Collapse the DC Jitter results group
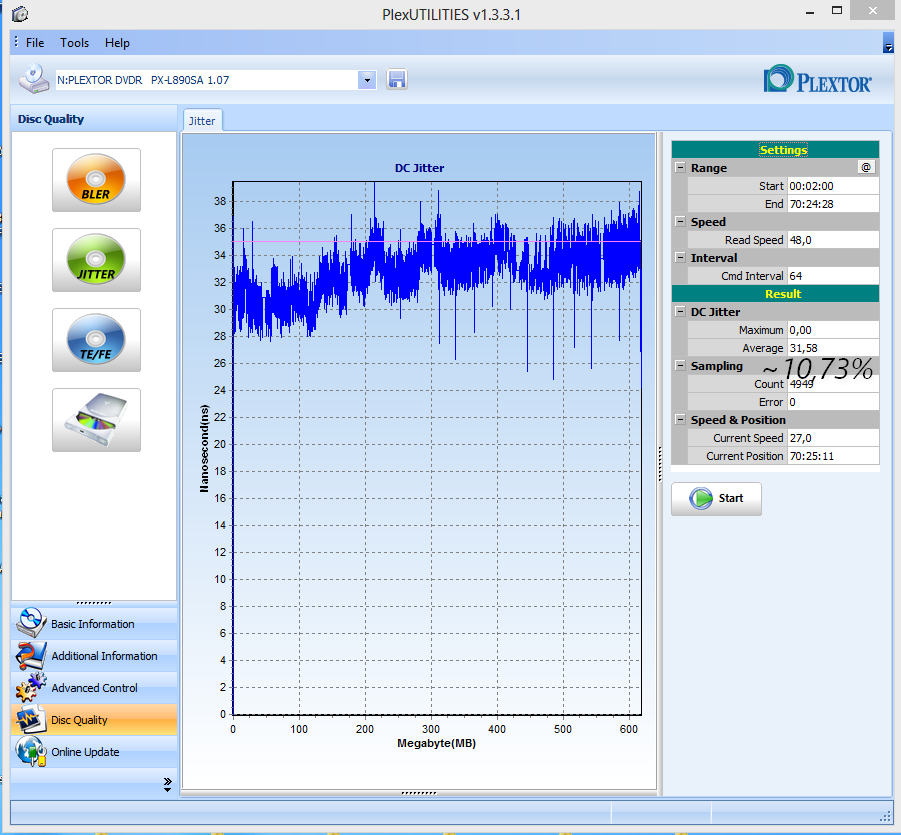This screenshot has height=835, width=901. (680, 311)
